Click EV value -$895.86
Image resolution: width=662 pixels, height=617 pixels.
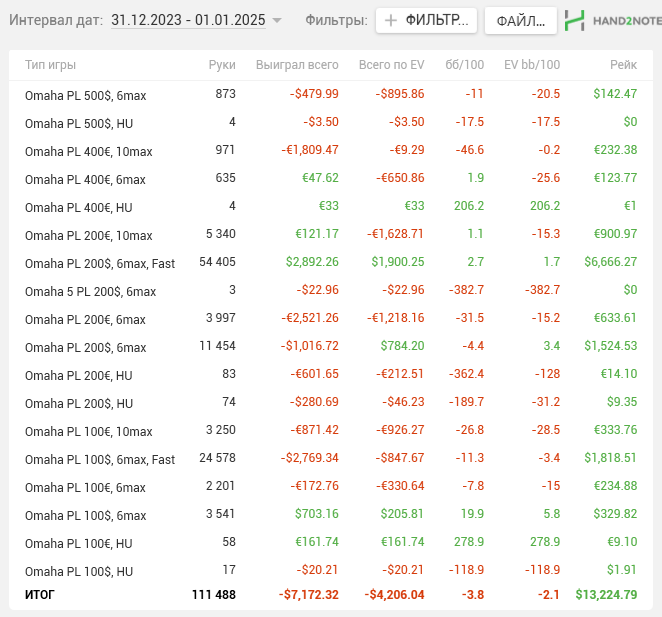click(400, 94)
